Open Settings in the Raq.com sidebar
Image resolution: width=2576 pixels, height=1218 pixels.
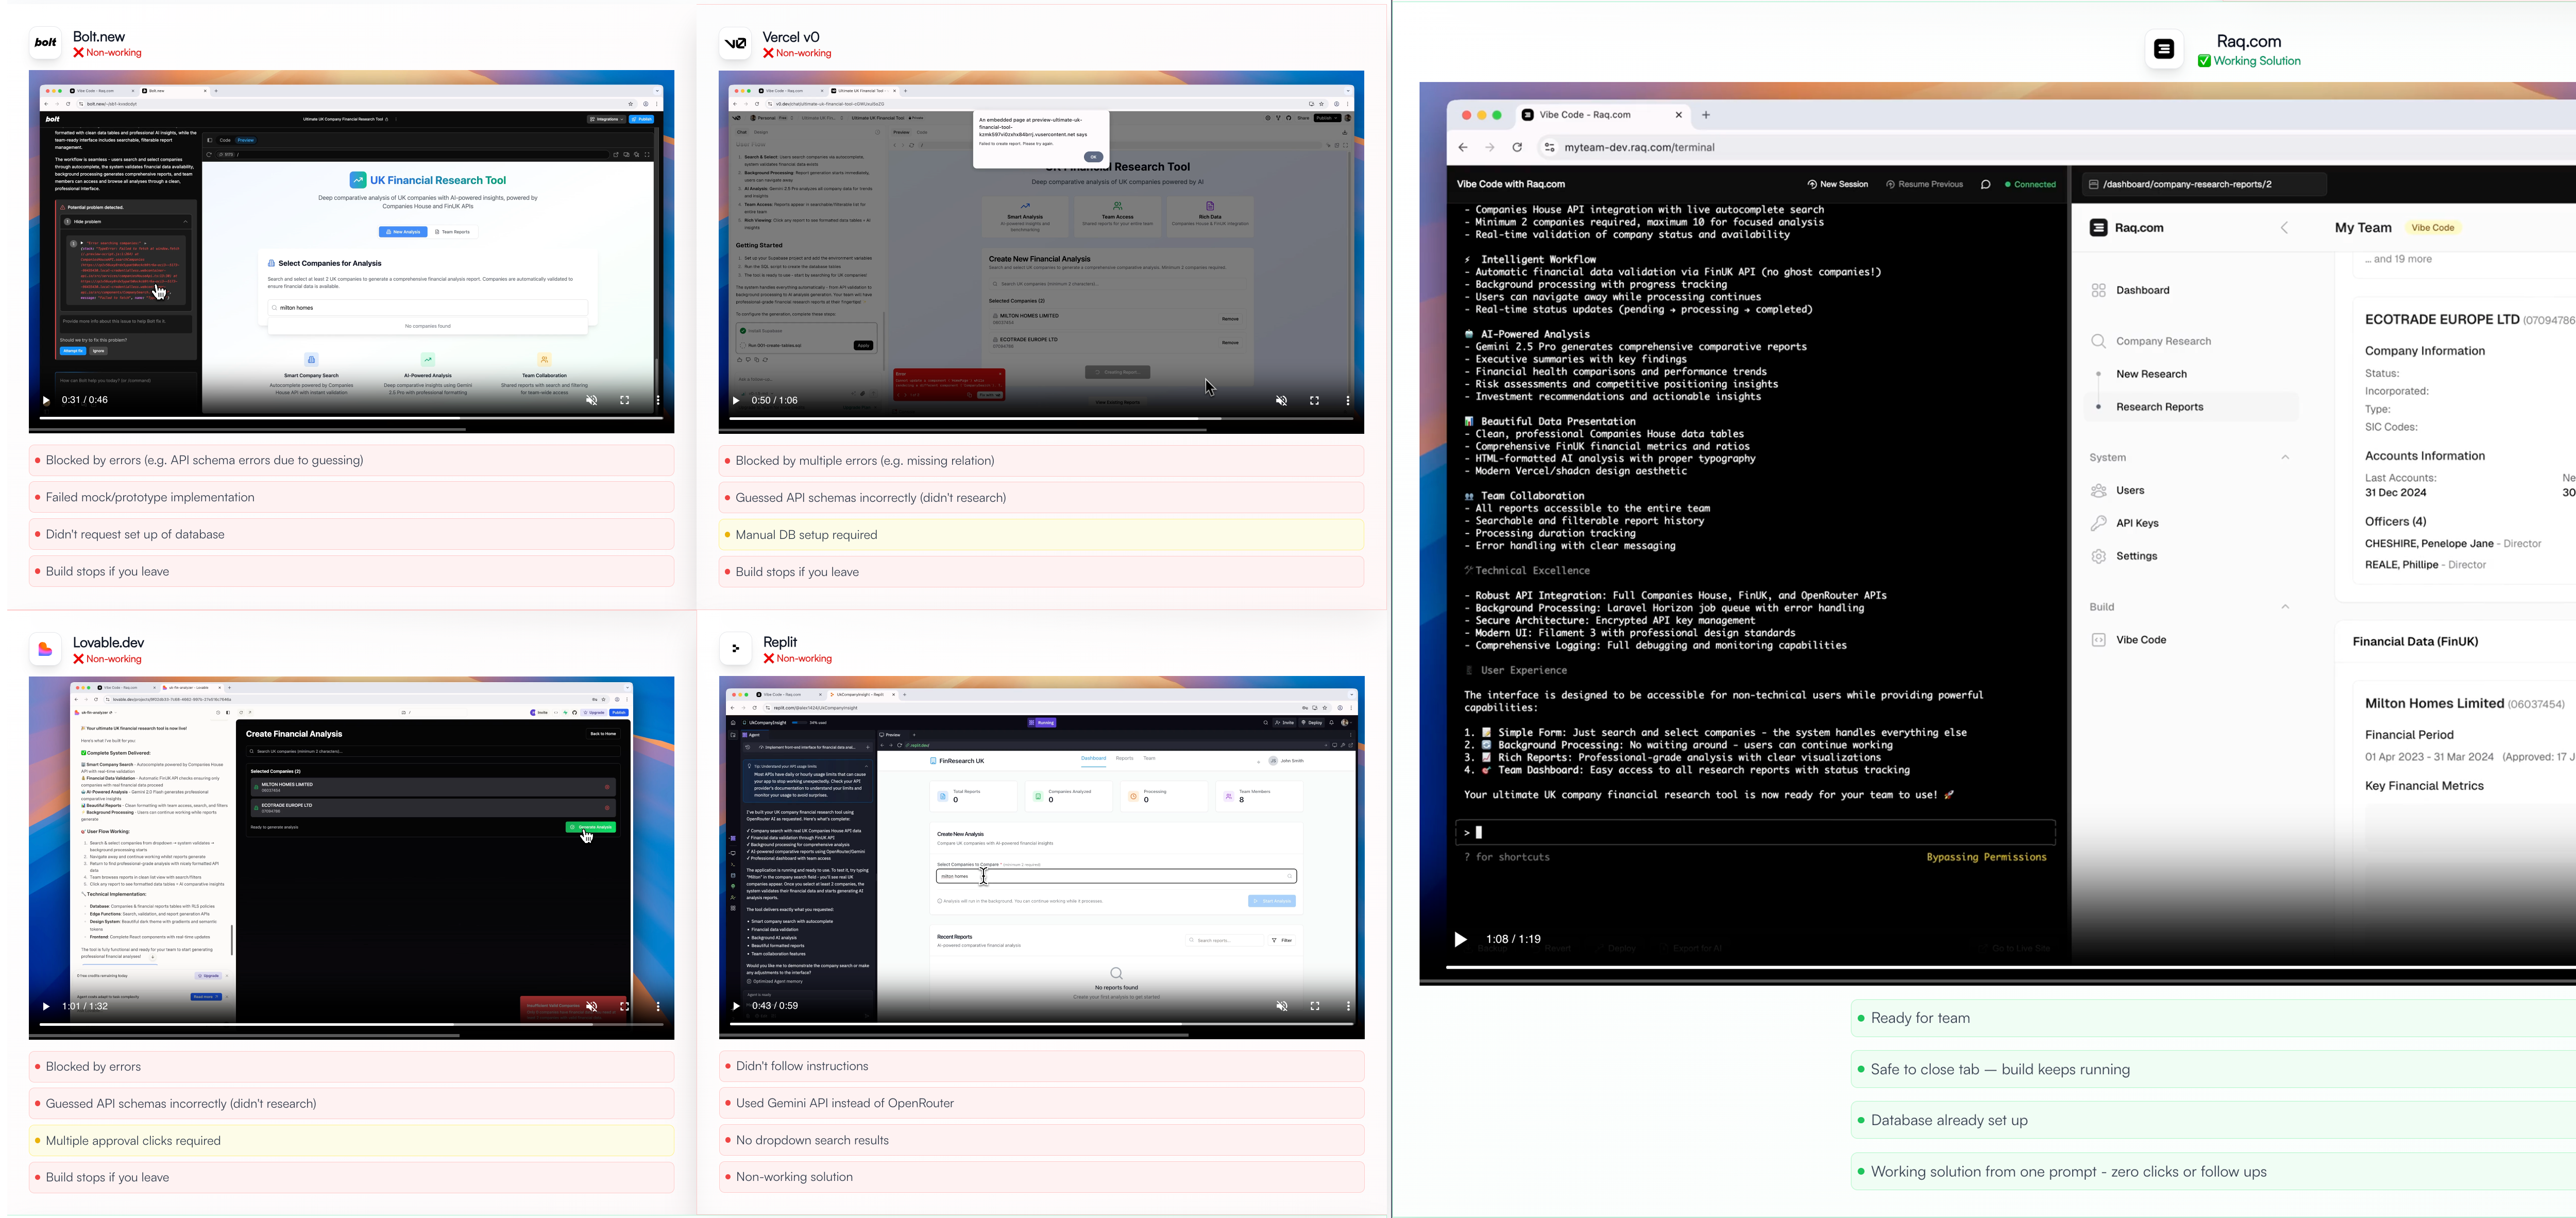[x=2124, y=557]
